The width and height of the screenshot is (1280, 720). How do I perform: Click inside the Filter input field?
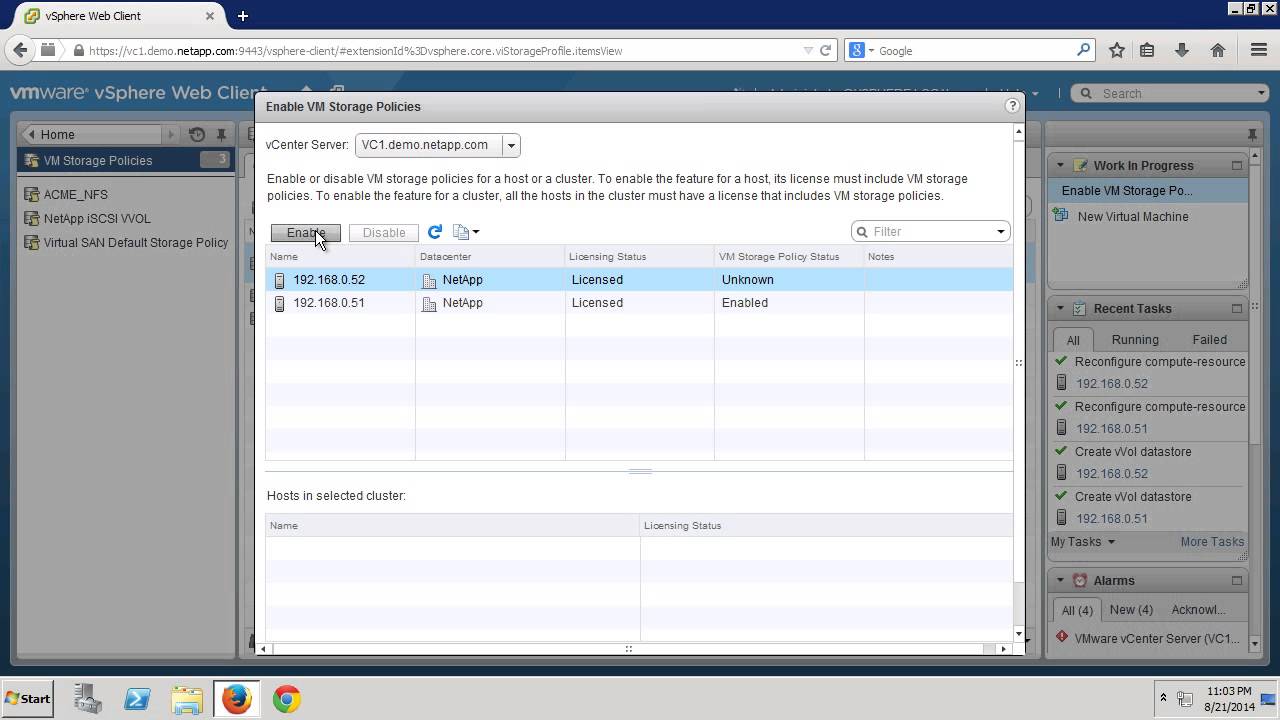[x=930, y=232]
